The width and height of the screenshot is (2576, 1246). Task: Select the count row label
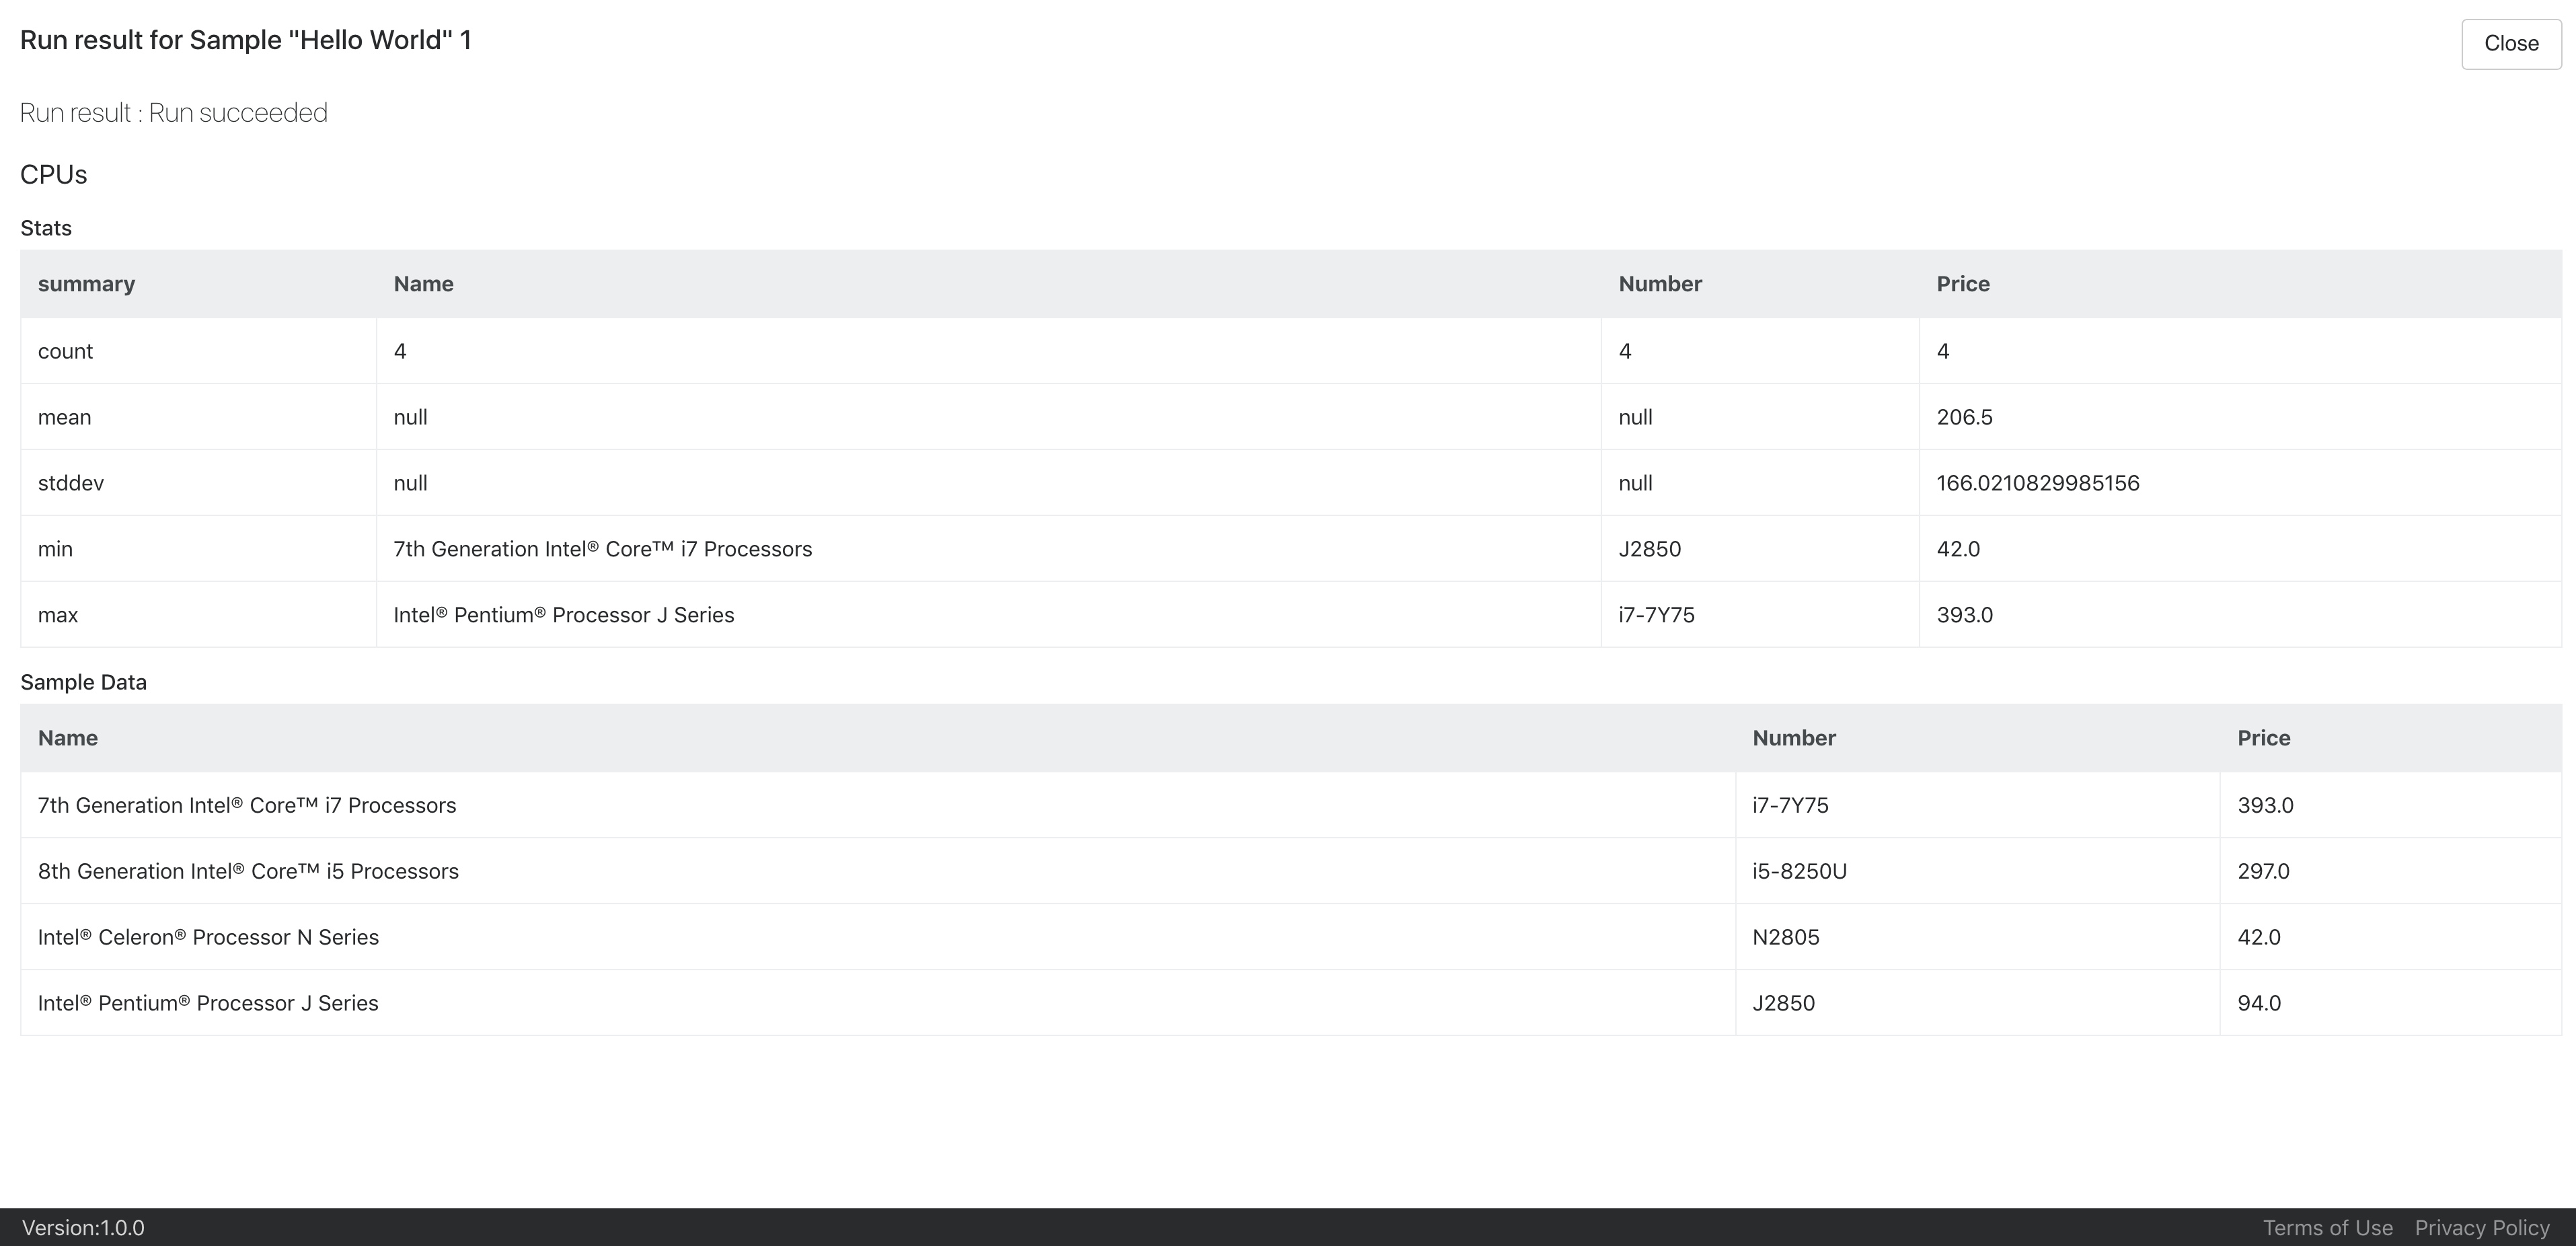(x=65, y=351)
